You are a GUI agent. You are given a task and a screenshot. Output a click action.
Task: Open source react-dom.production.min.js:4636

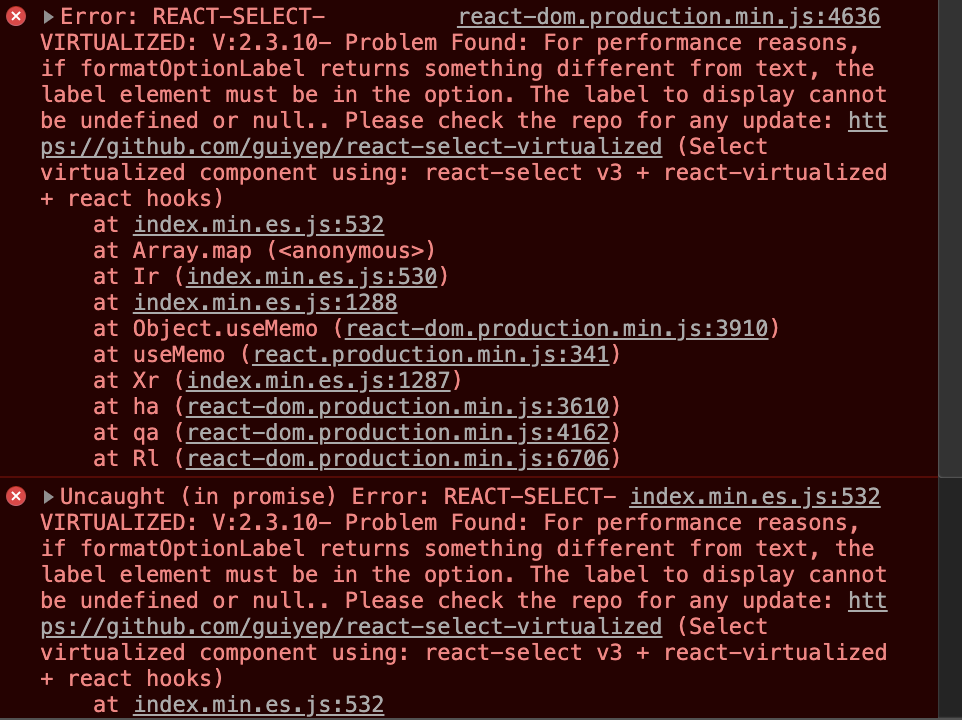[x=668, y=16]
